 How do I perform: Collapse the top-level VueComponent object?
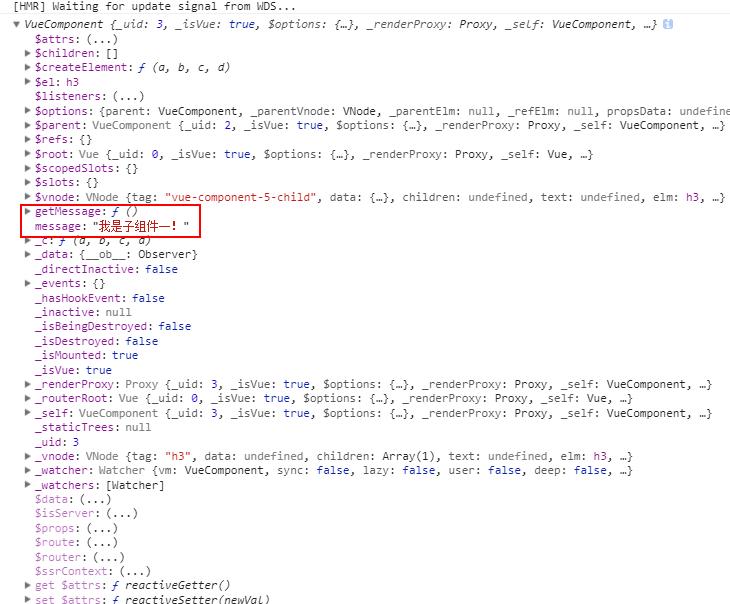17,24
